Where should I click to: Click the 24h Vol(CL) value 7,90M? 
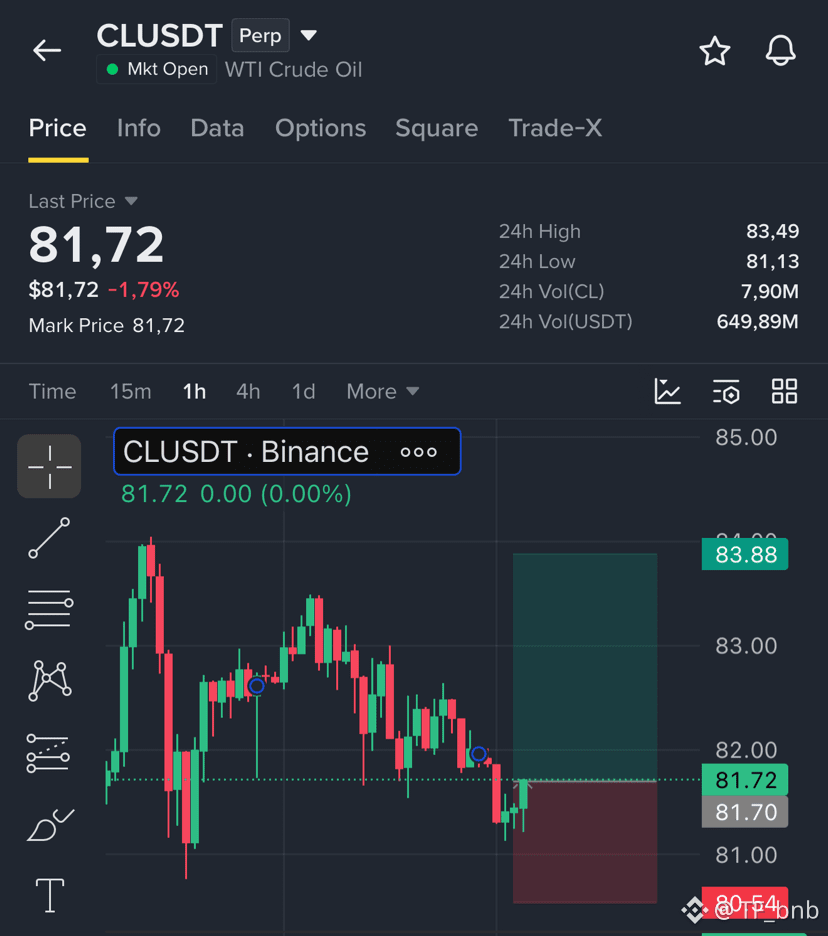pos(769,291)
